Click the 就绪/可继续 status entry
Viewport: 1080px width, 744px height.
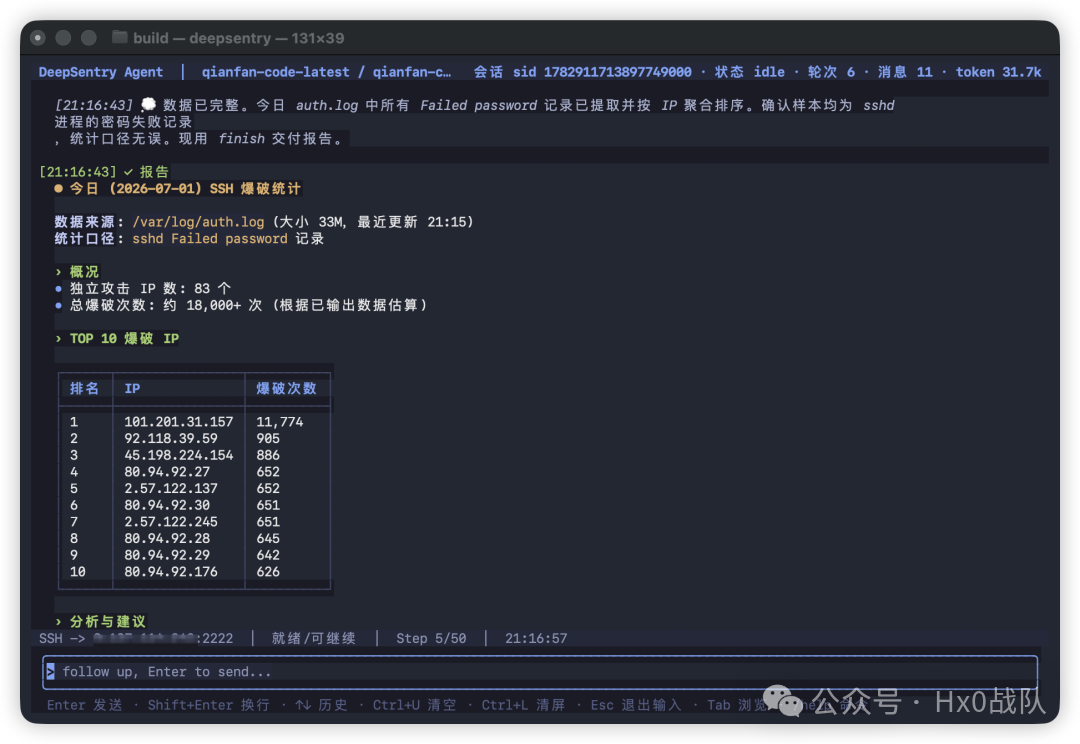coord(313,639)
